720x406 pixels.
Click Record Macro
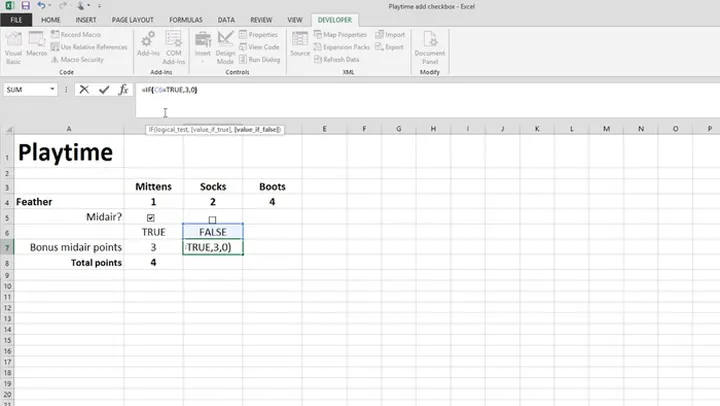tap(76, 34)
